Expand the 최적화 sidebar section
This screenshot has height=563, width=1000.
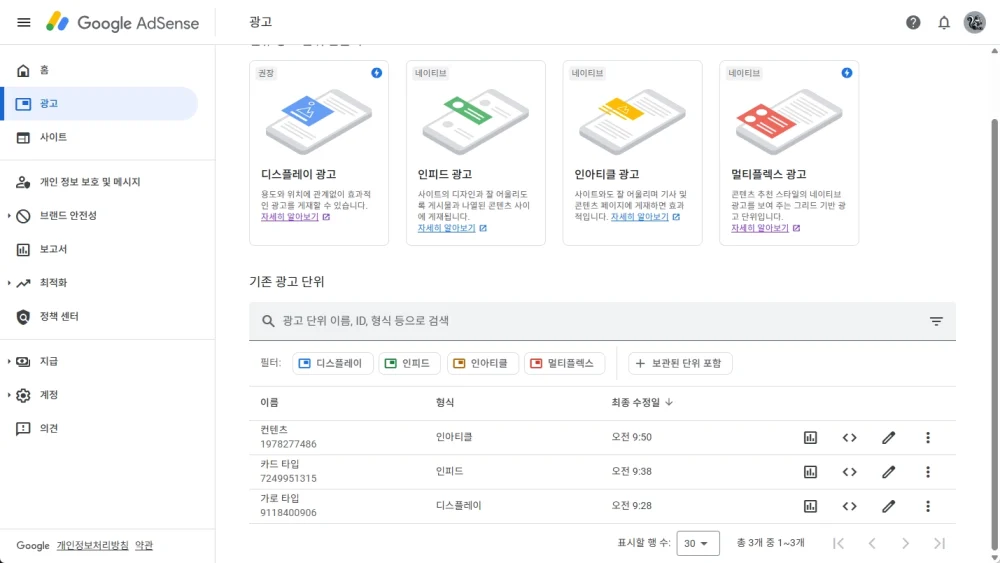point(9,283)
